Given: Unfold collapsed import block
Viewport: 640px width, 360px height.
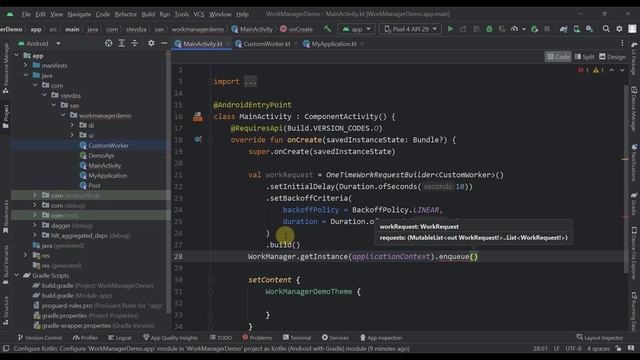Looking at the screenshot, I should [x=250, y=82].
